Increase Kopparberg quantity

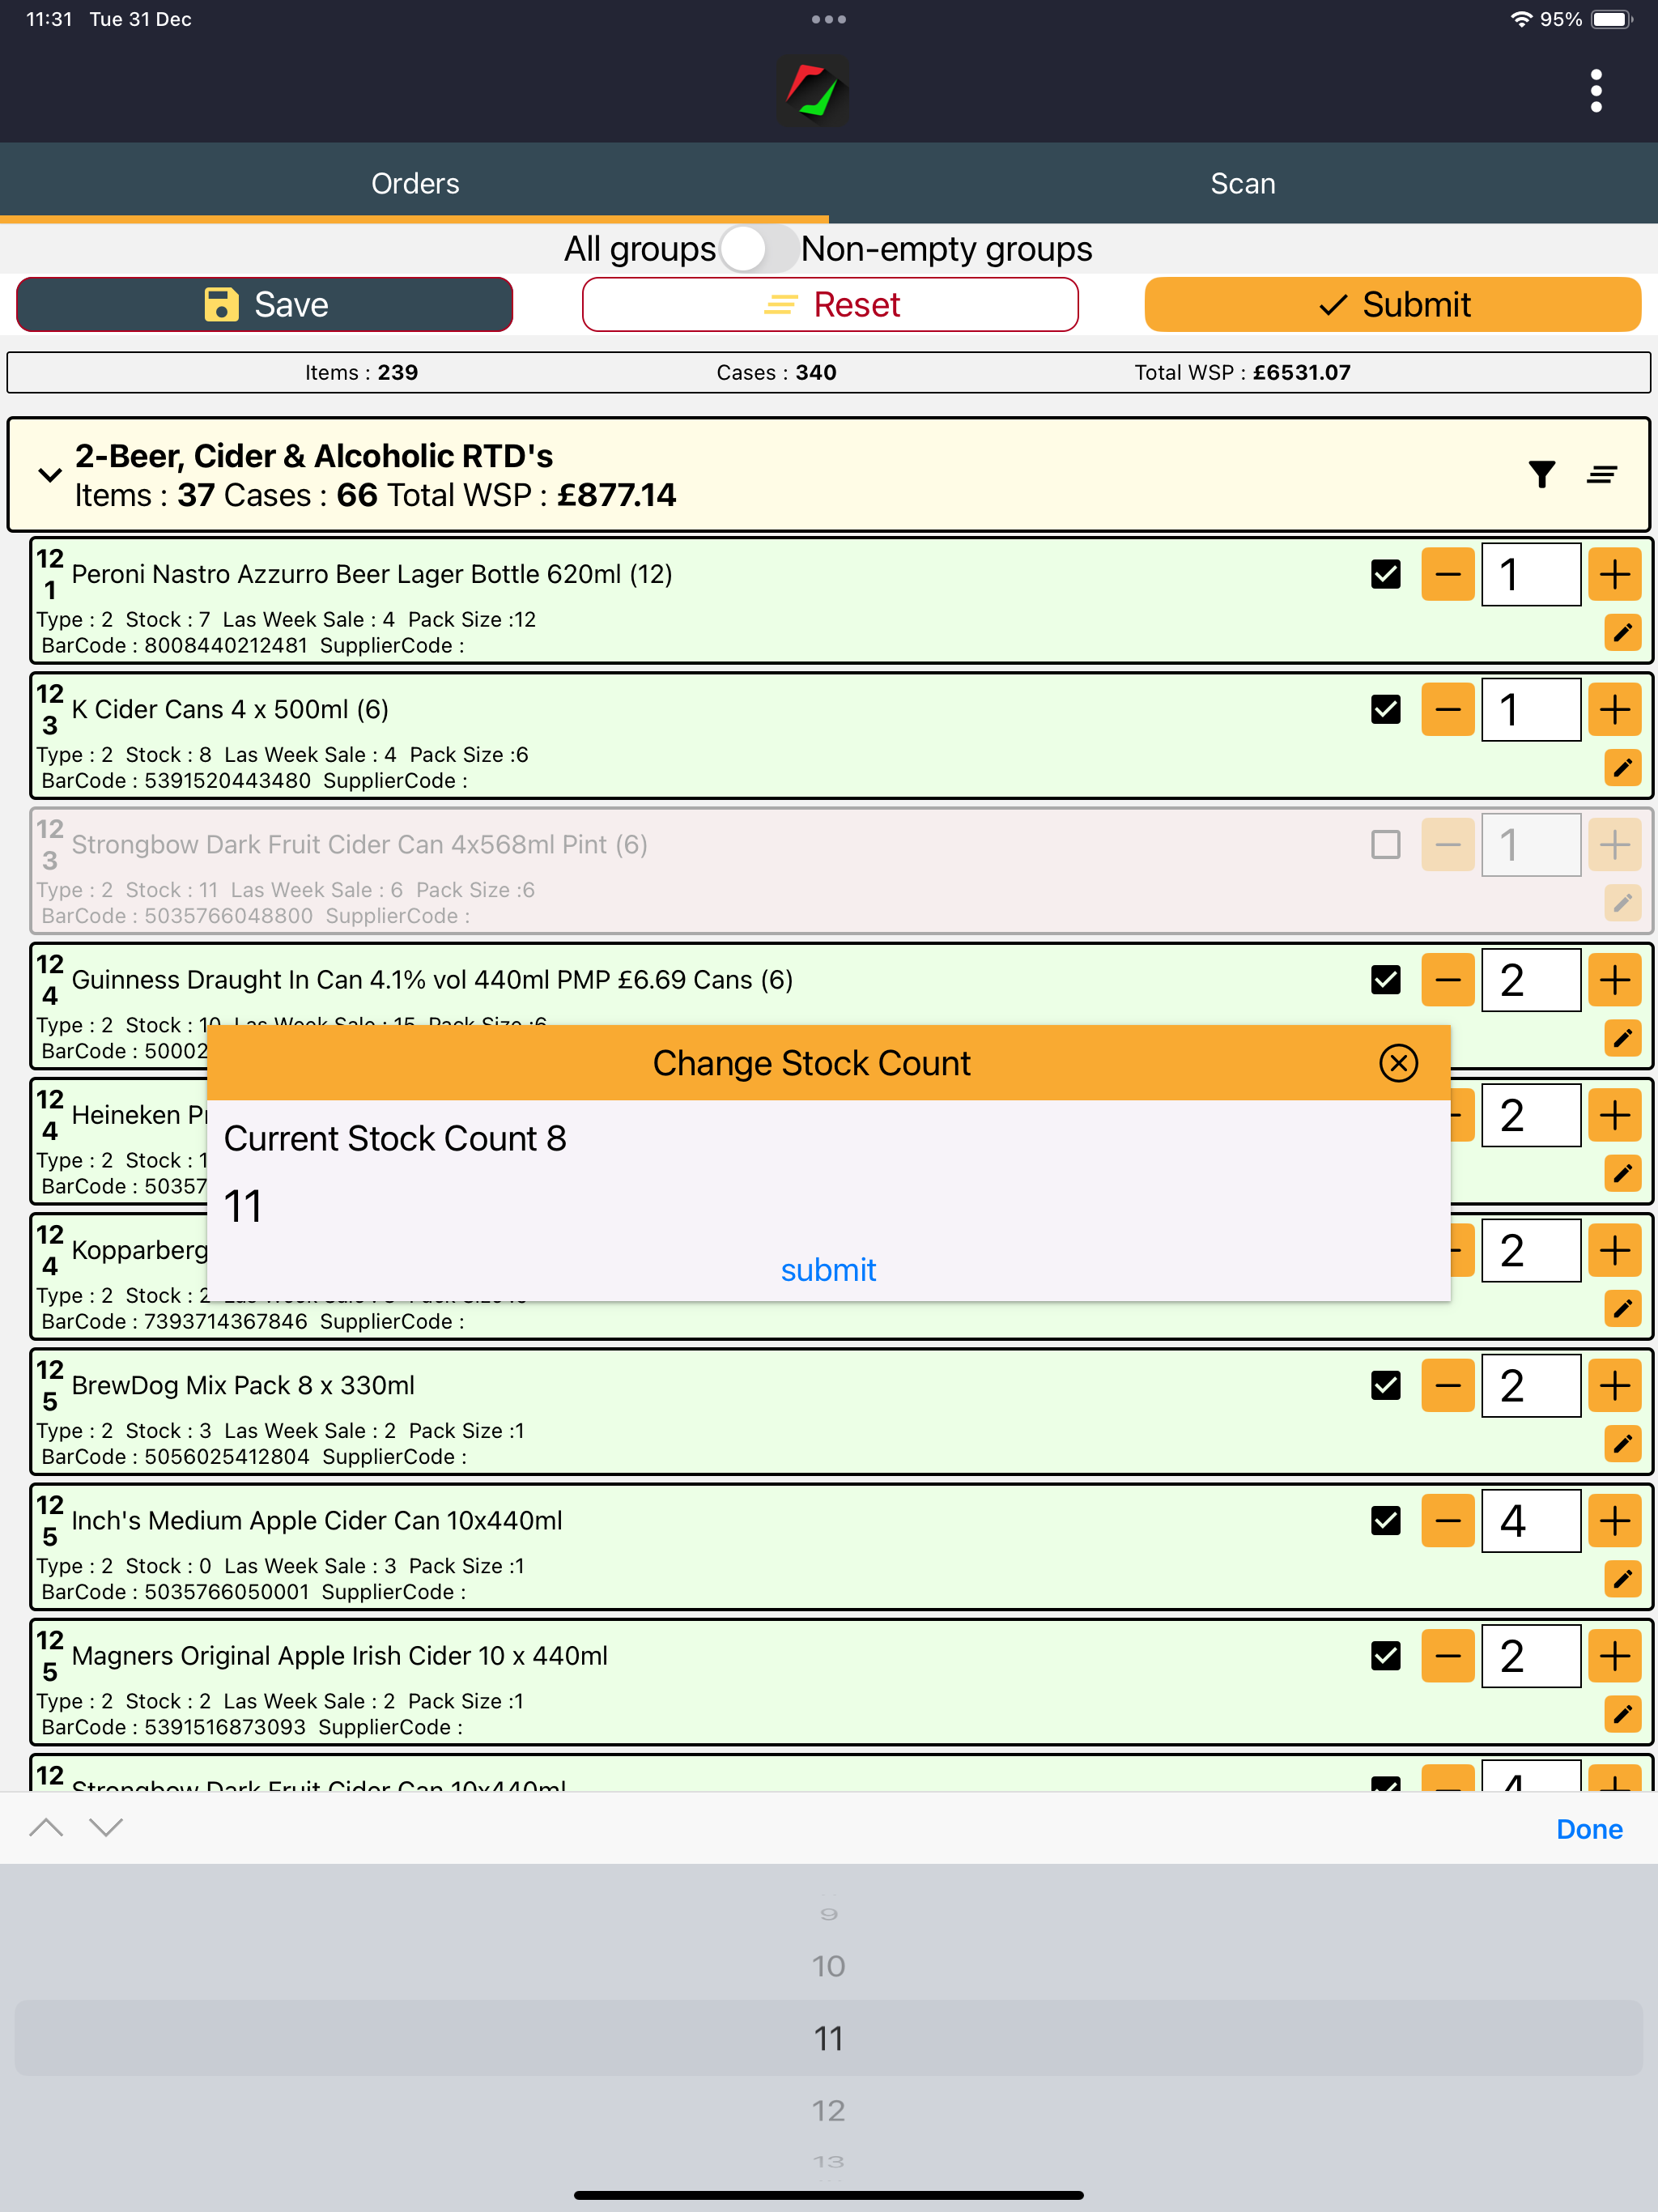(x=1614, y=1250)
